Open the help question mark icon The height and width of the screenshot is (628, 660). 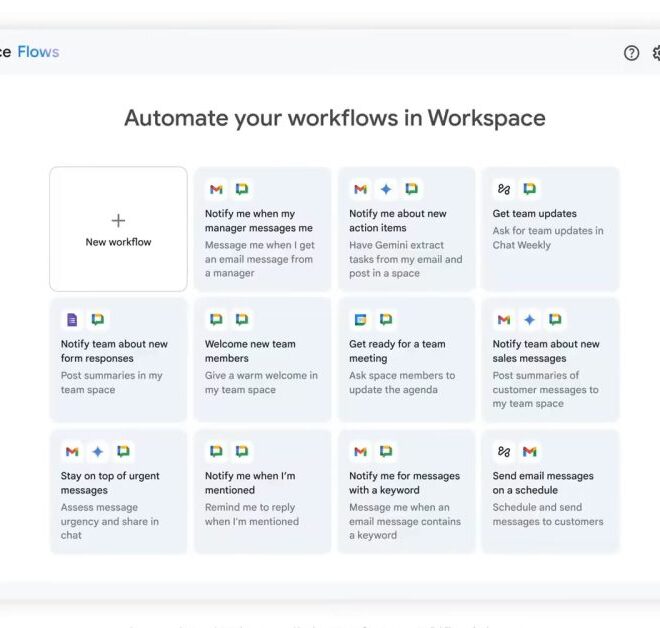point(631,53)
